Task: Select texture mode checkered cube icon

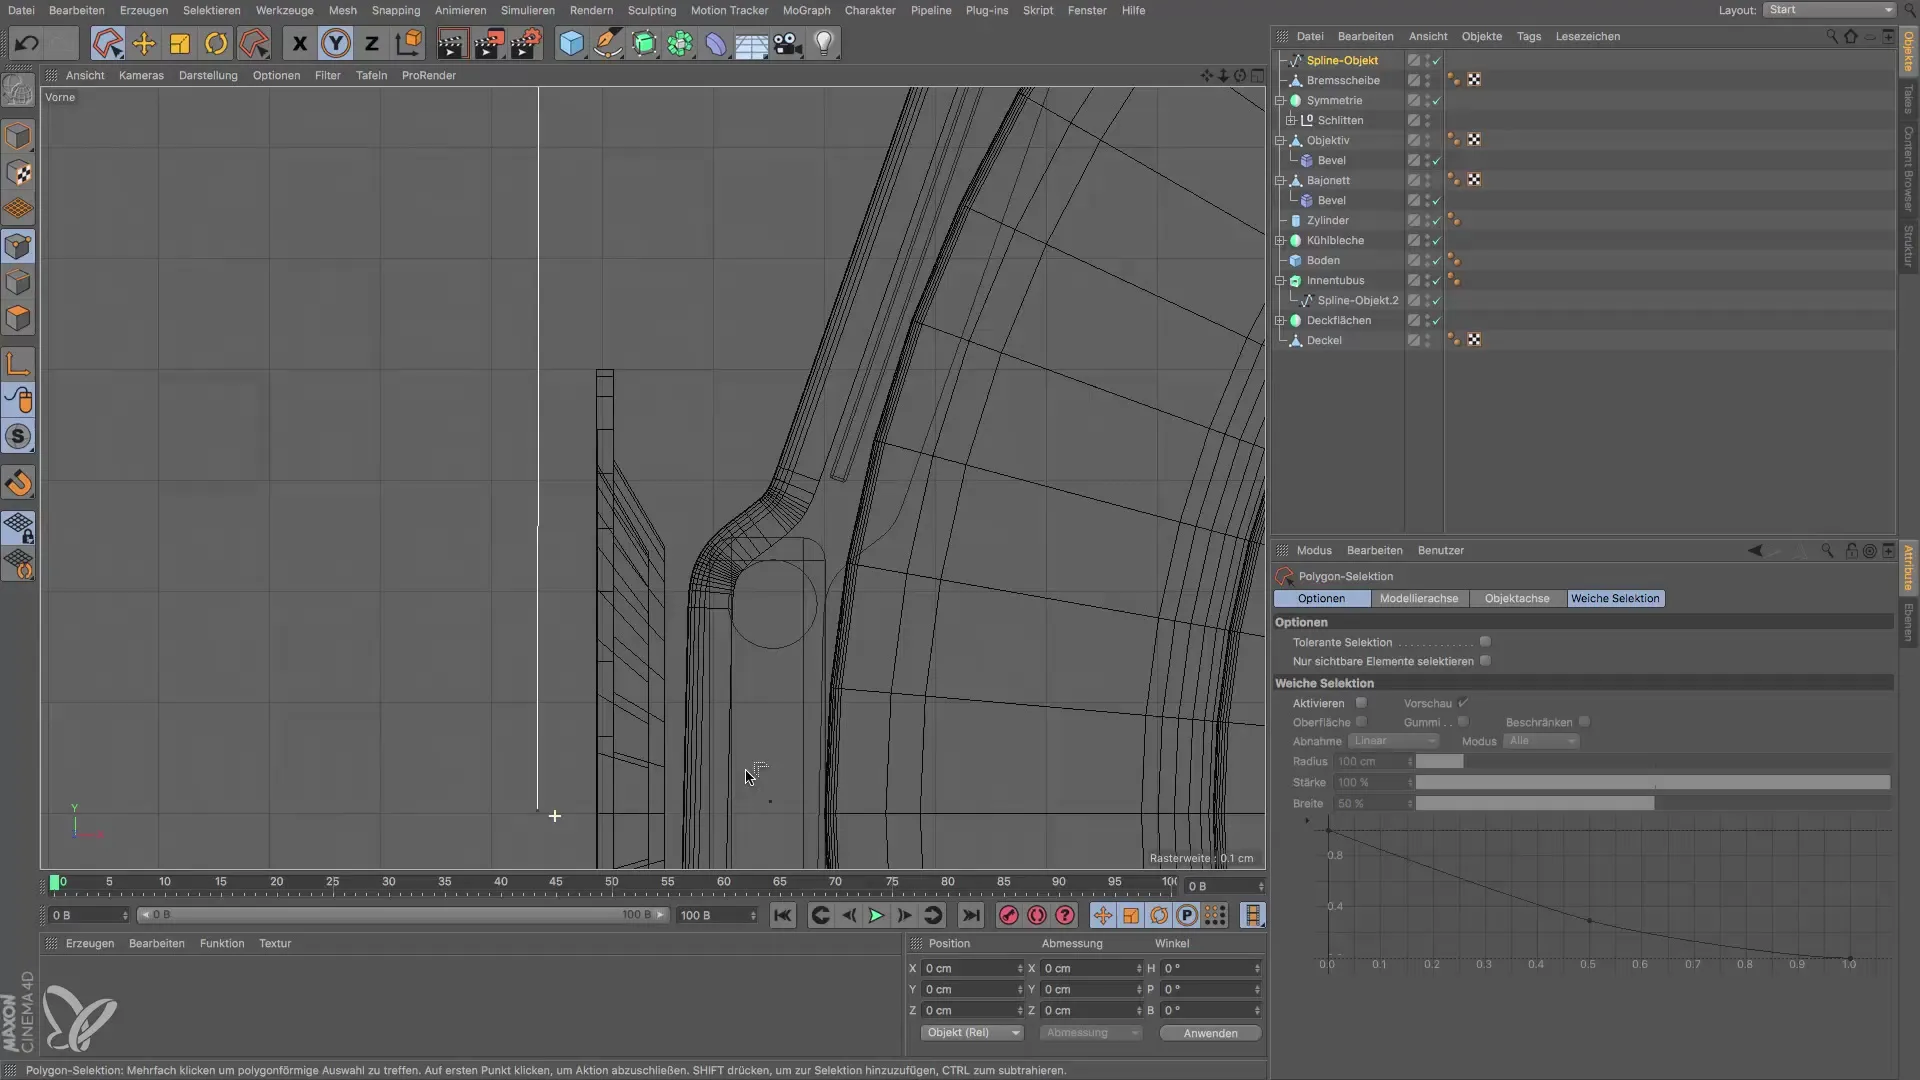Action: click(x=18, y=174)
